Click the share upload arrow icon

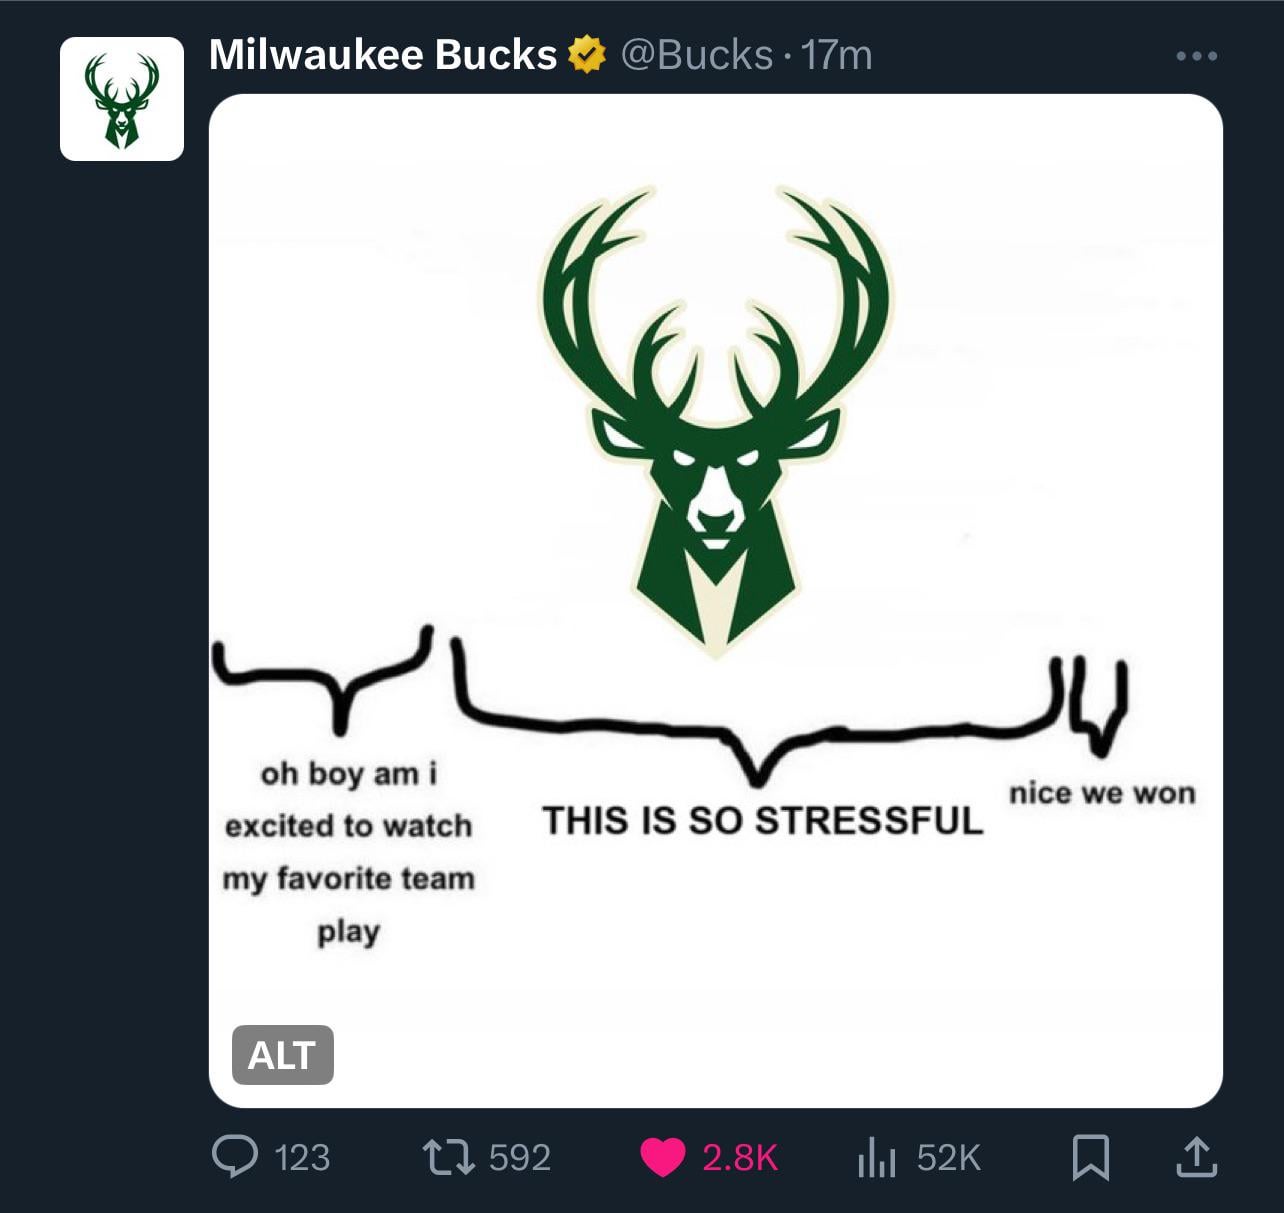(1196, 1158)
